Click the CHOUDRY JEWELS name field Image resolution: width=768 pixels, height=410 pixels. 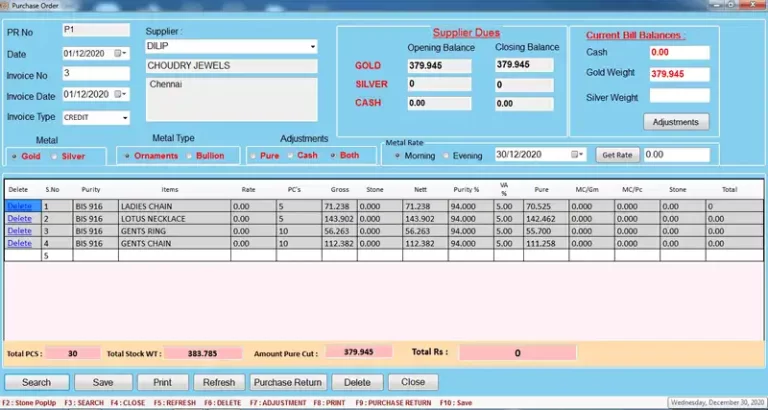(232, 66)
